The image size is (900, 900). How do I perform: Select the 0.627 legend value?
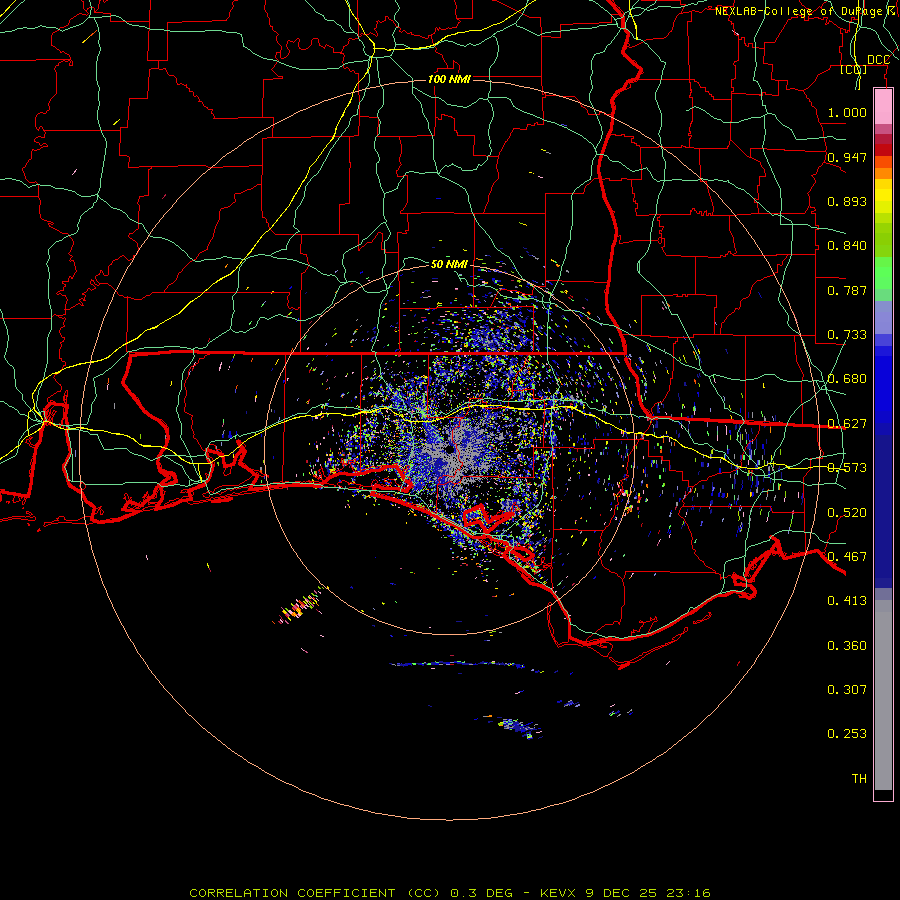[x=847, y=424]
